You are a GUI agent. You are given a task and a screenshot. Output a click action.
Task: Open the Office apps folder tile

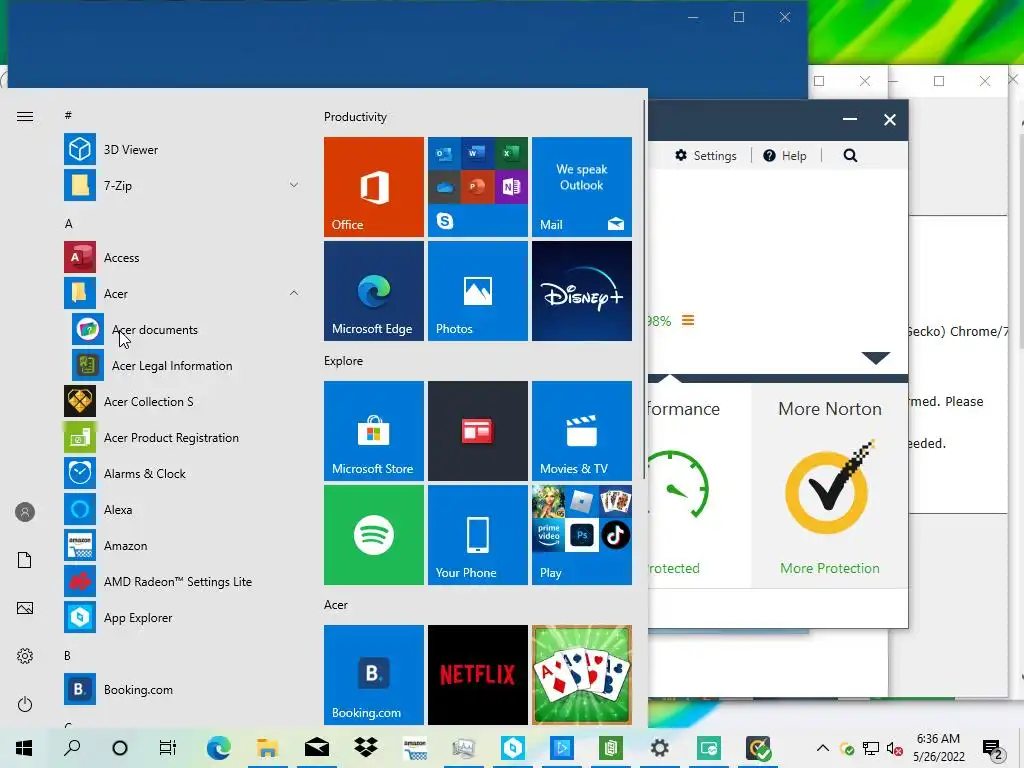click(x=478, y=187)
